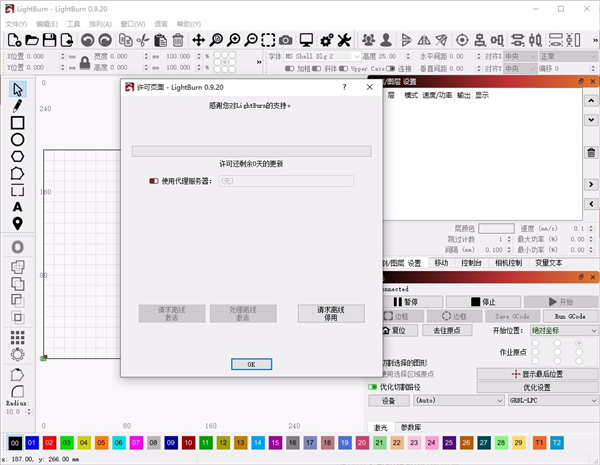
Task: Click the delete trash icon in top toolbar
Action: coord(177,40)
